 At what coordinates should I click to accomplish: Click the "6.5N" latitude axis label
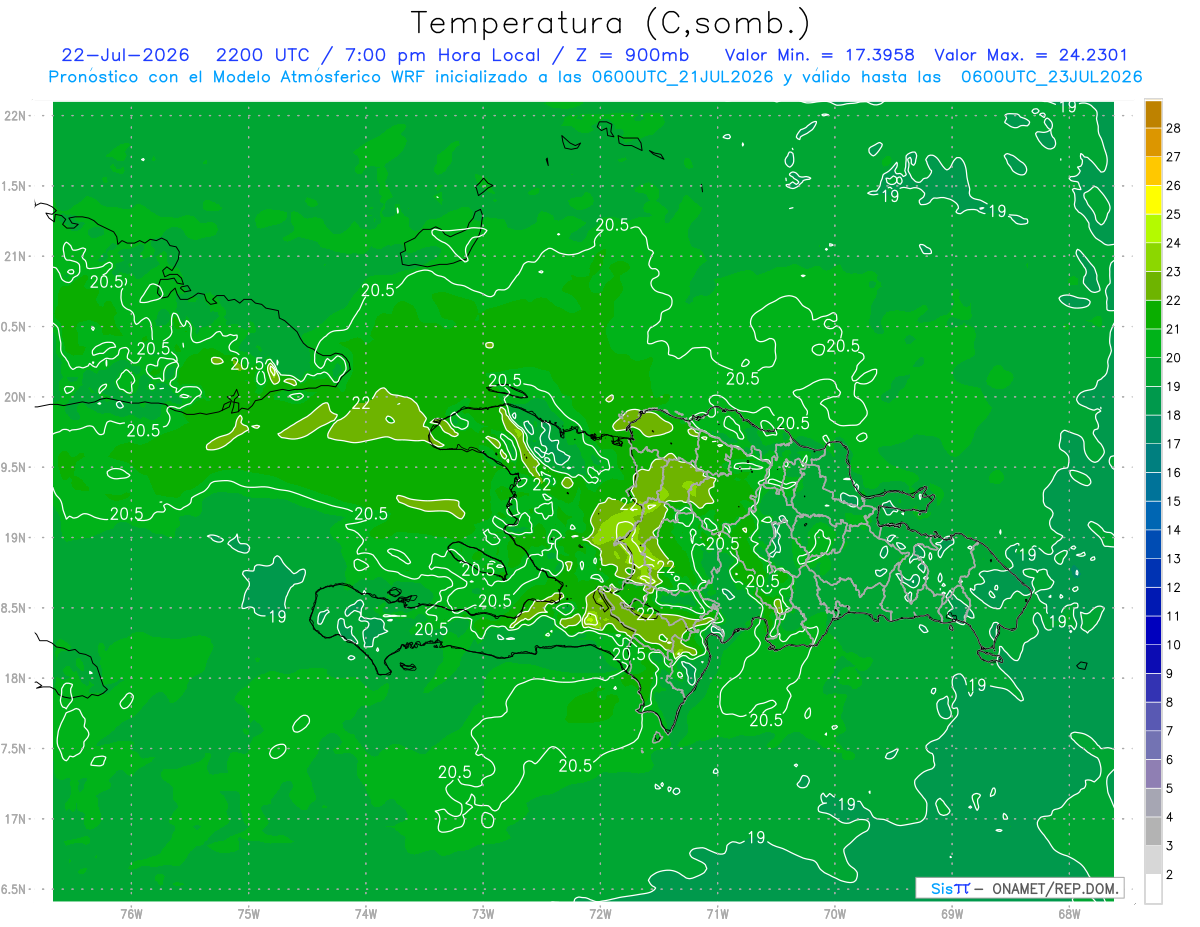click(x=15, y=890)
